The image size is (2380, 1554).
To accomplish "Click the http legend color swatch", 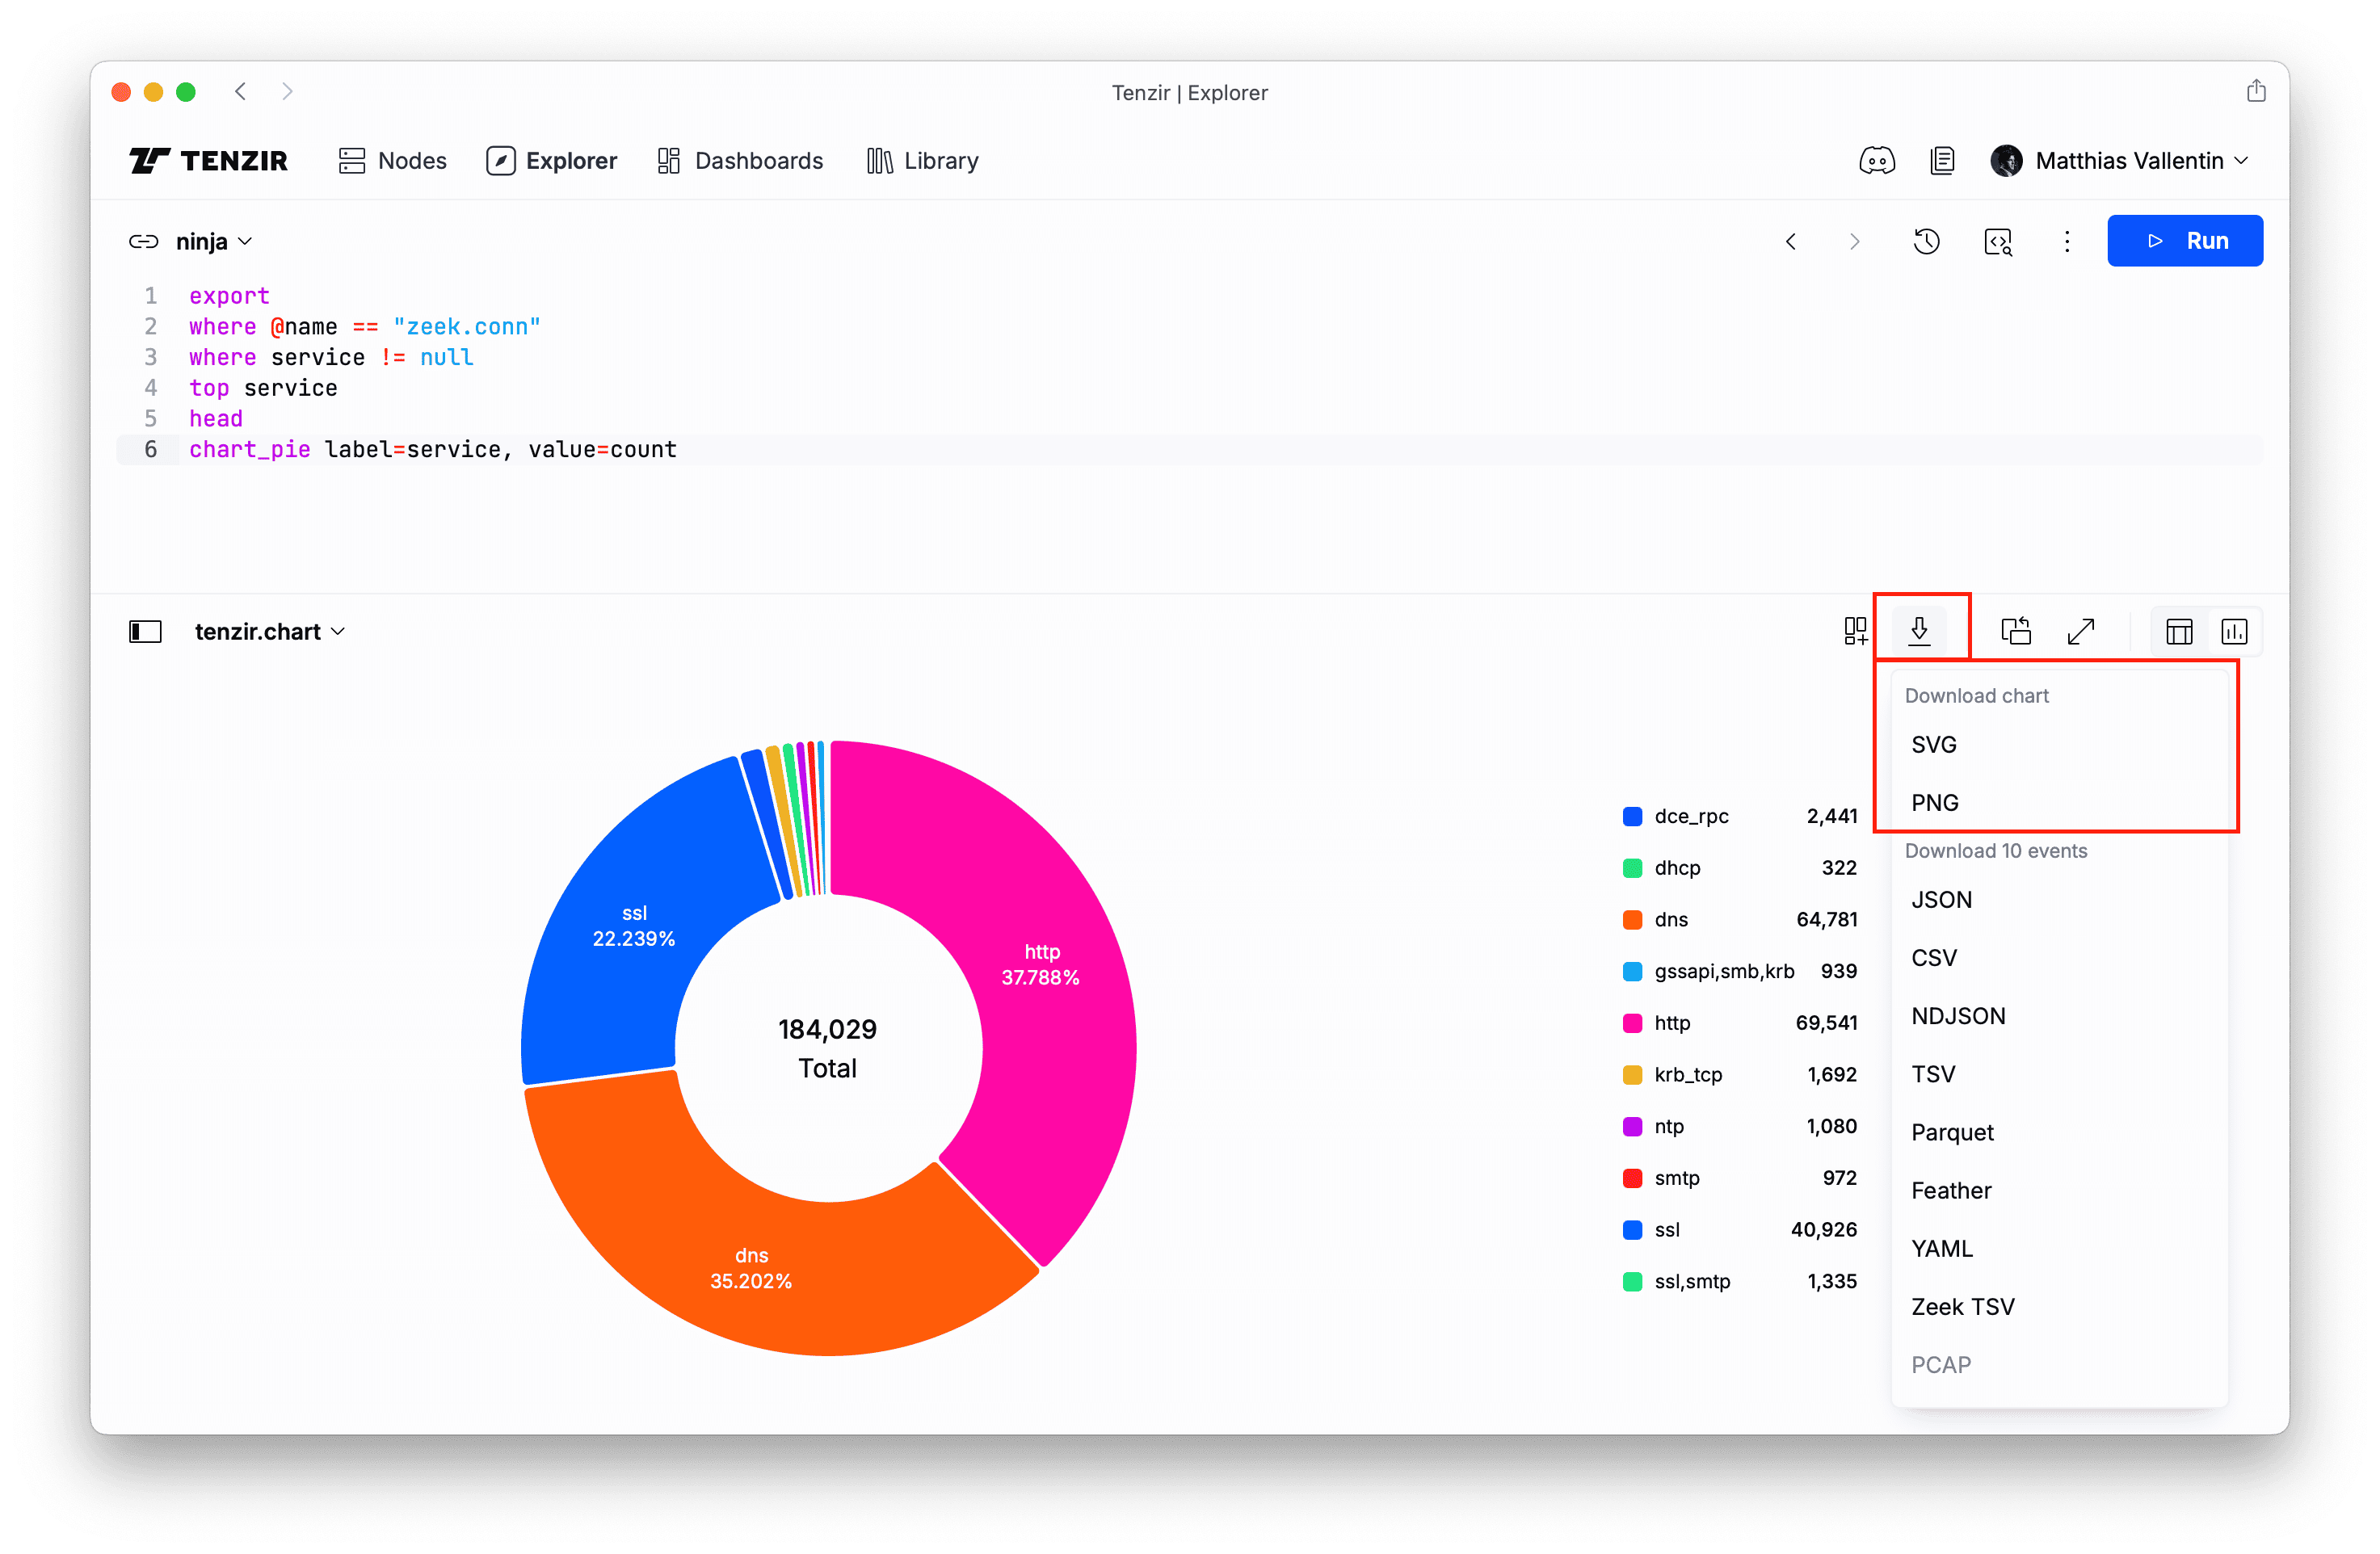I will (1632, 1023).
